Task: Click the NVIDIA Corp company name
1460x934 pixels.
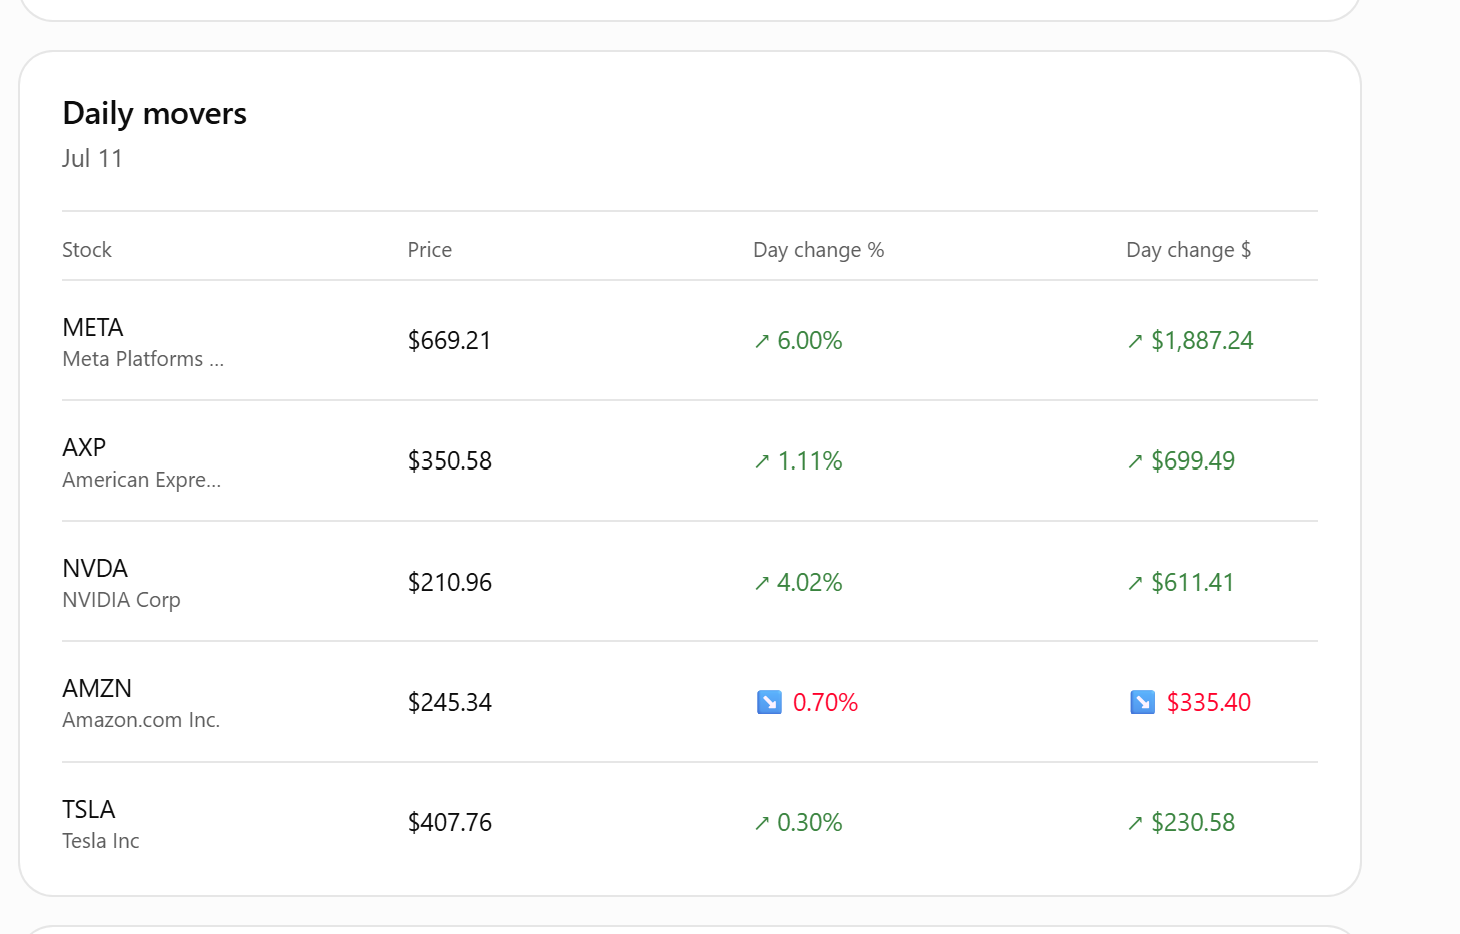Action: tap(121, 600)
